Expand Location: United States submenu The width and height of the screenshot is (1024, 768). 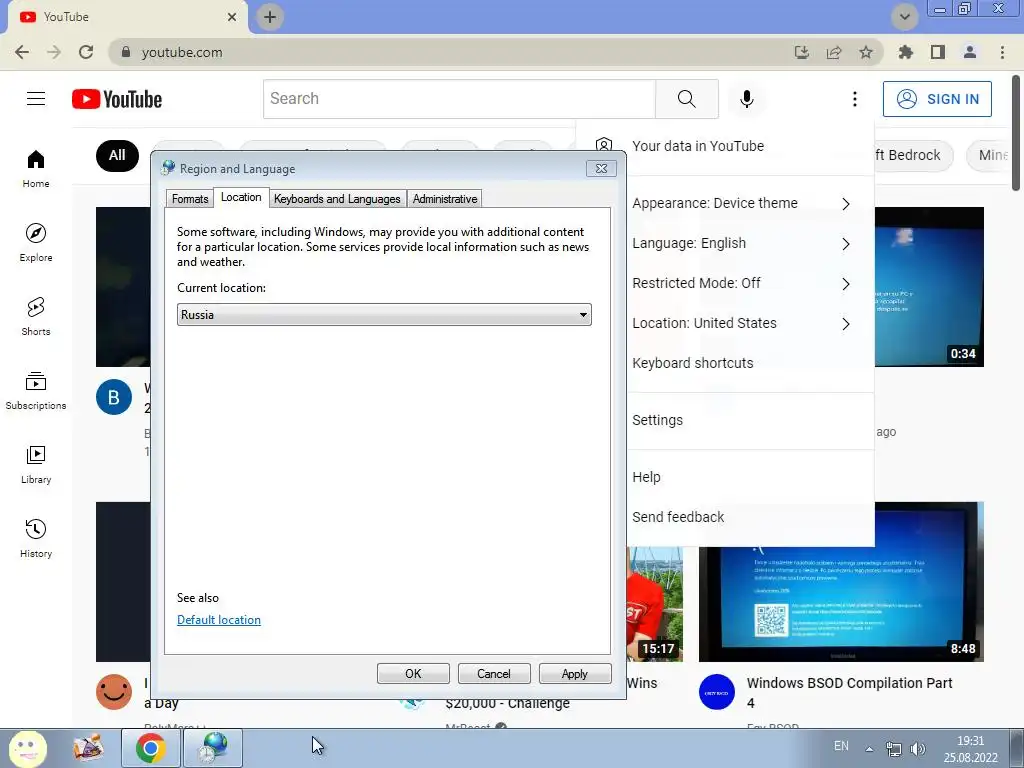[x=750, y=323]
